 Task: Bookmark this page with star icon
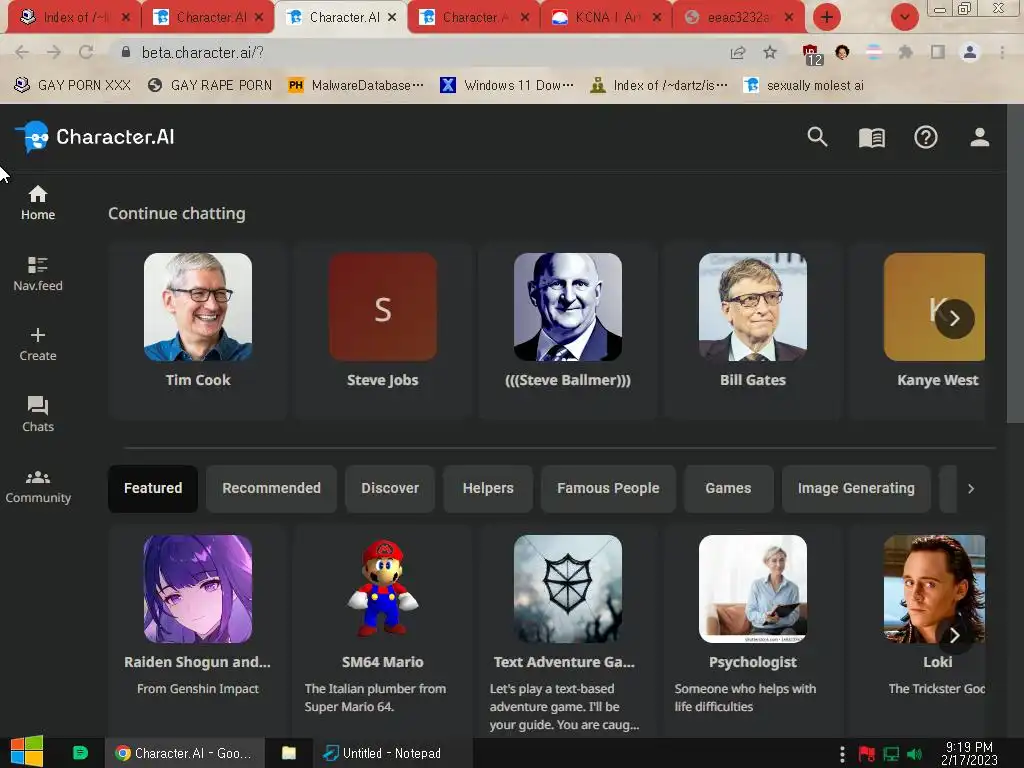tap(770, 52)
